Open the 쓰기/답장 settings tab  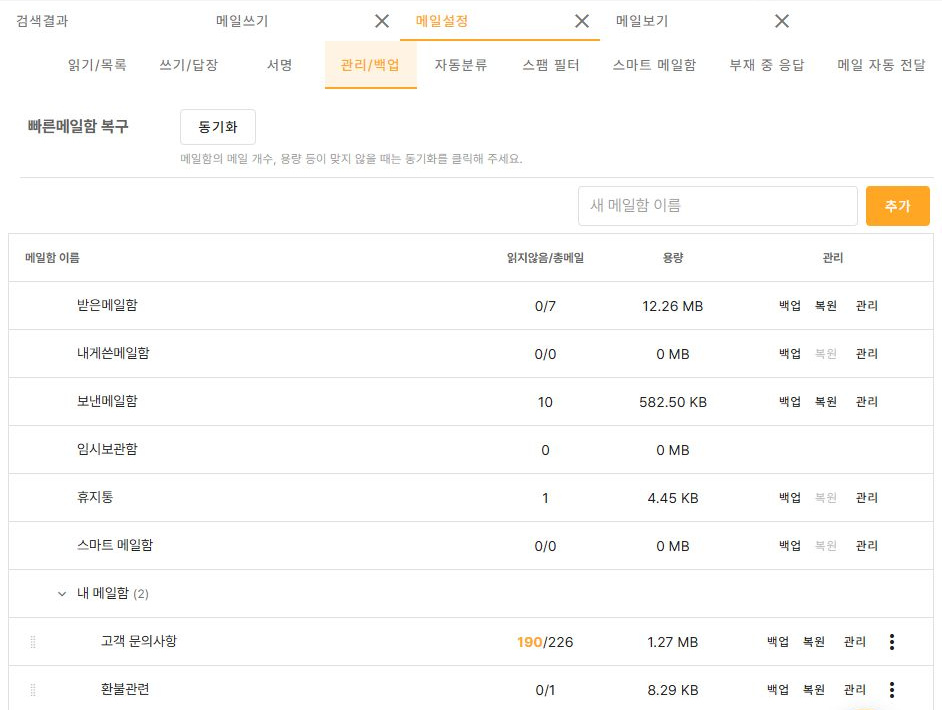[188, 65]
